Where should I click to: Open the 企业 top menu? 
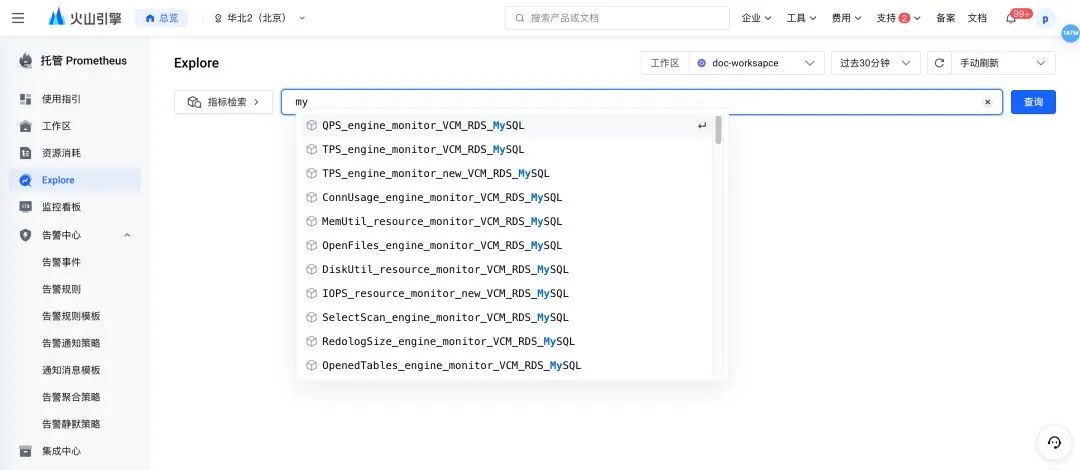[756, 18]
